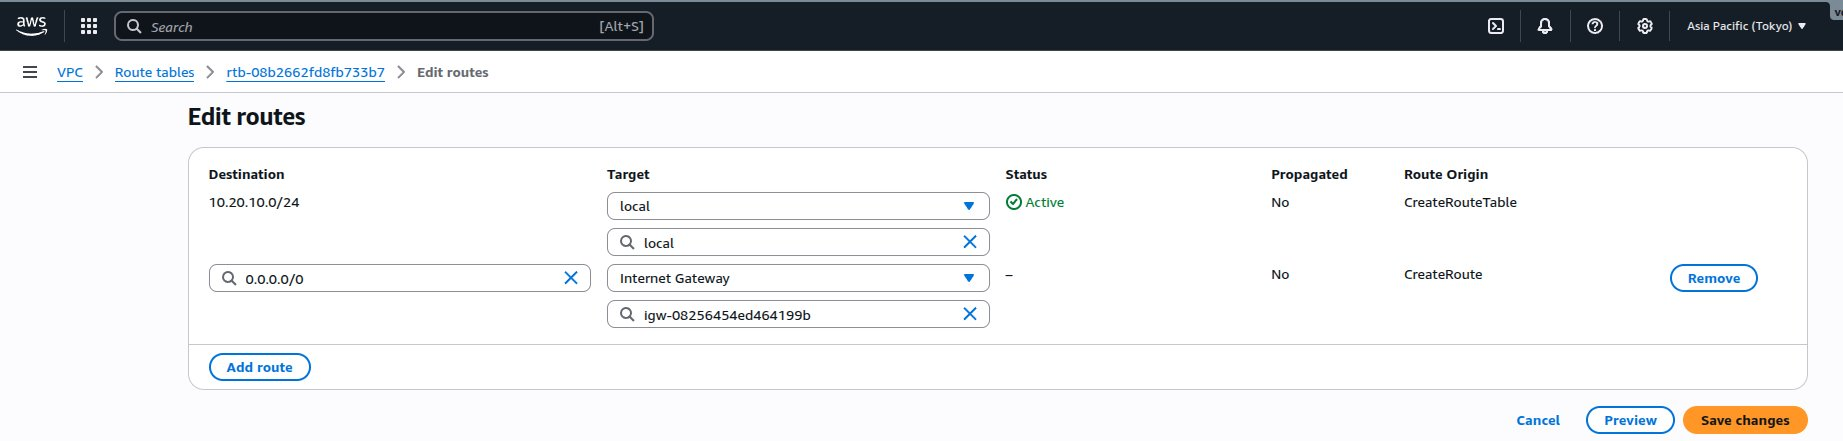Open the help question mark menu
This screenshot has height=441, width=1843.
pyautogui.click(x=1595, y=26)
